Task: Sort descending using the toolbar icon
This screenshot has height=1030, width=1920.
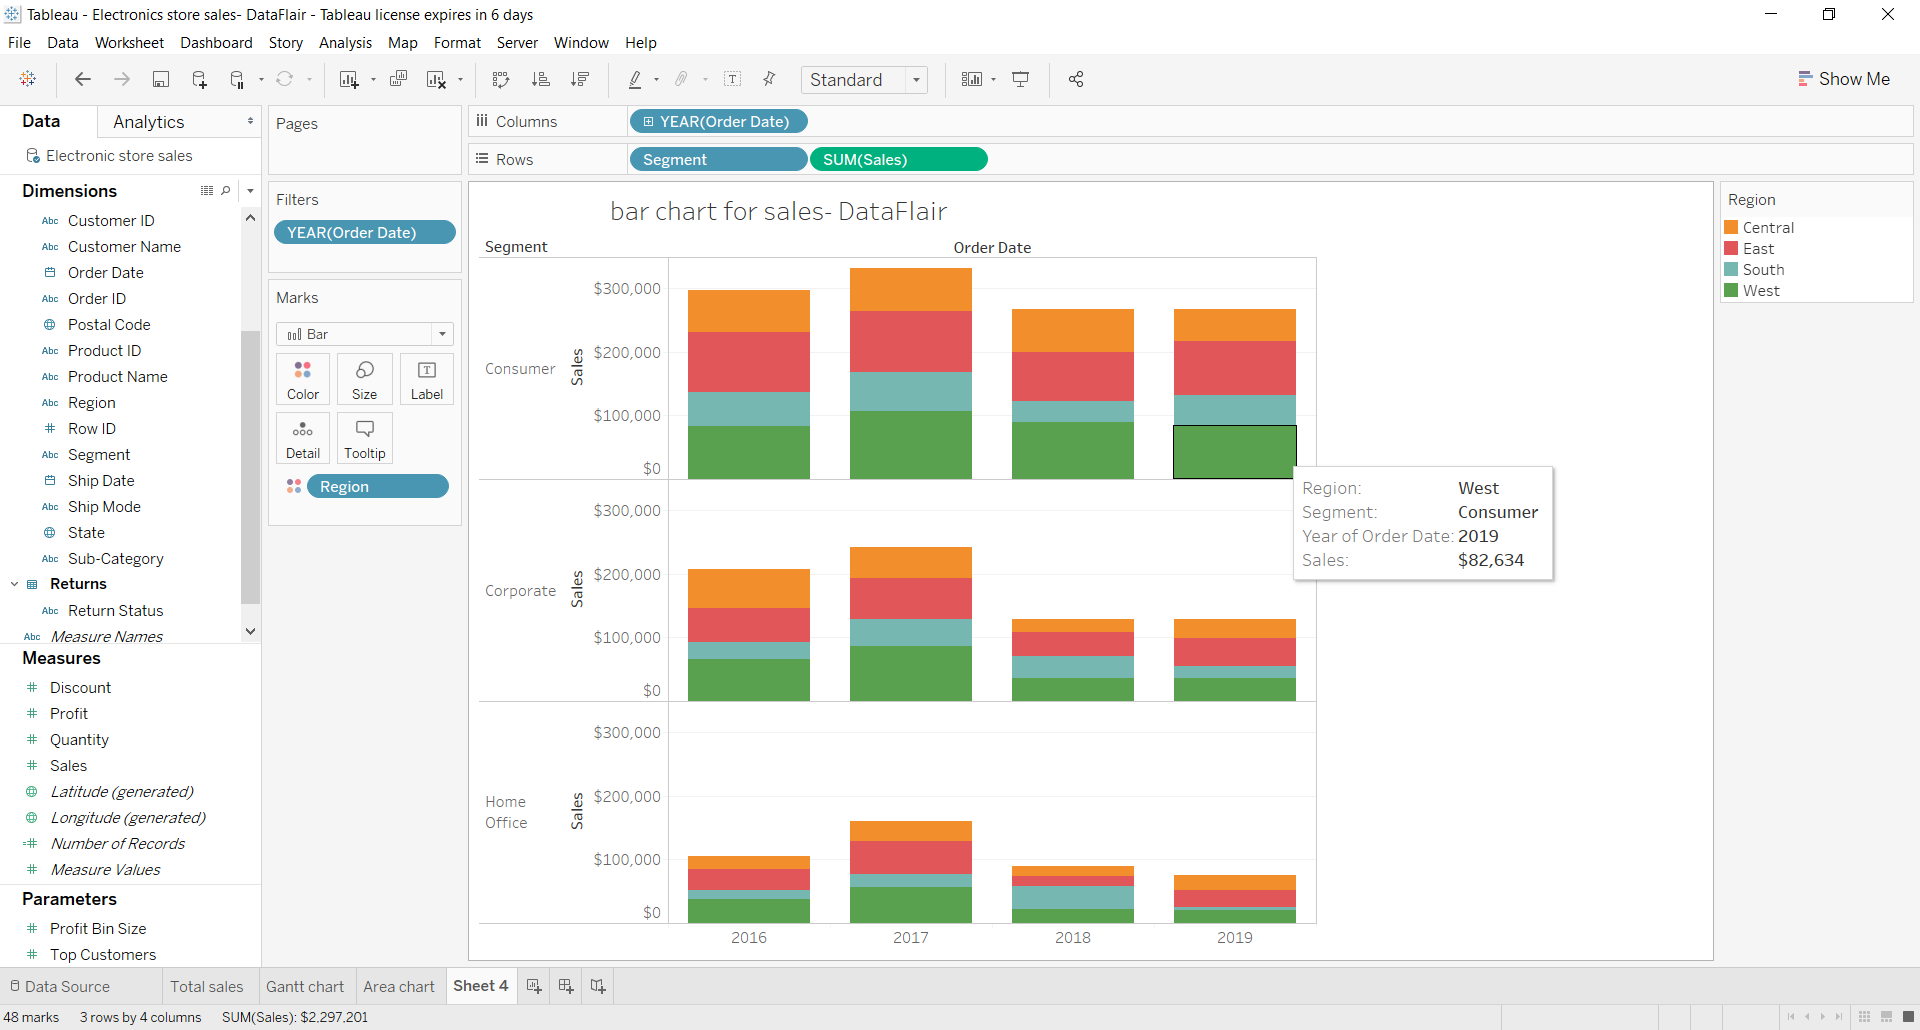Action: 580,79
